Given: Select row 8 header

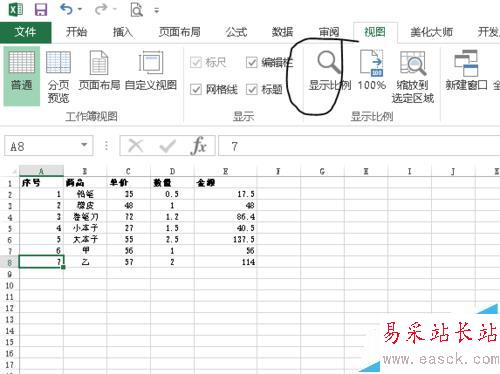Looking at the screenshot, I should (10, 262).
